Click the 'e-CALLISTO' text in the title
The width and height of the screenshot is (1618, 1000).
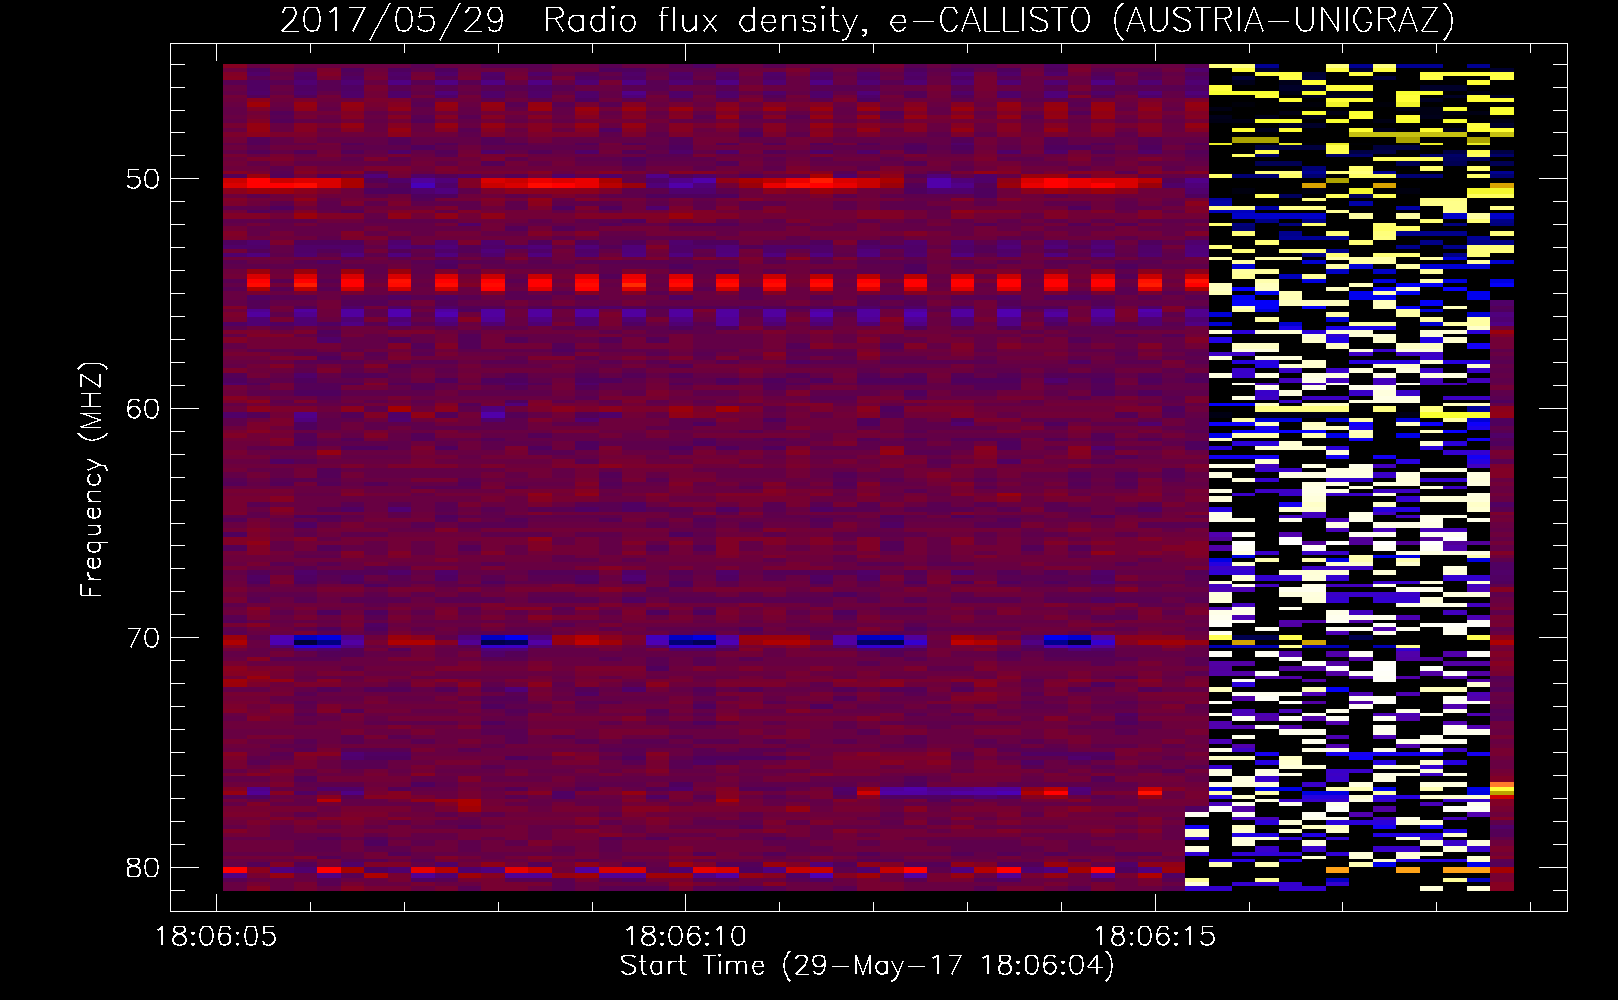tap(990, 20)
